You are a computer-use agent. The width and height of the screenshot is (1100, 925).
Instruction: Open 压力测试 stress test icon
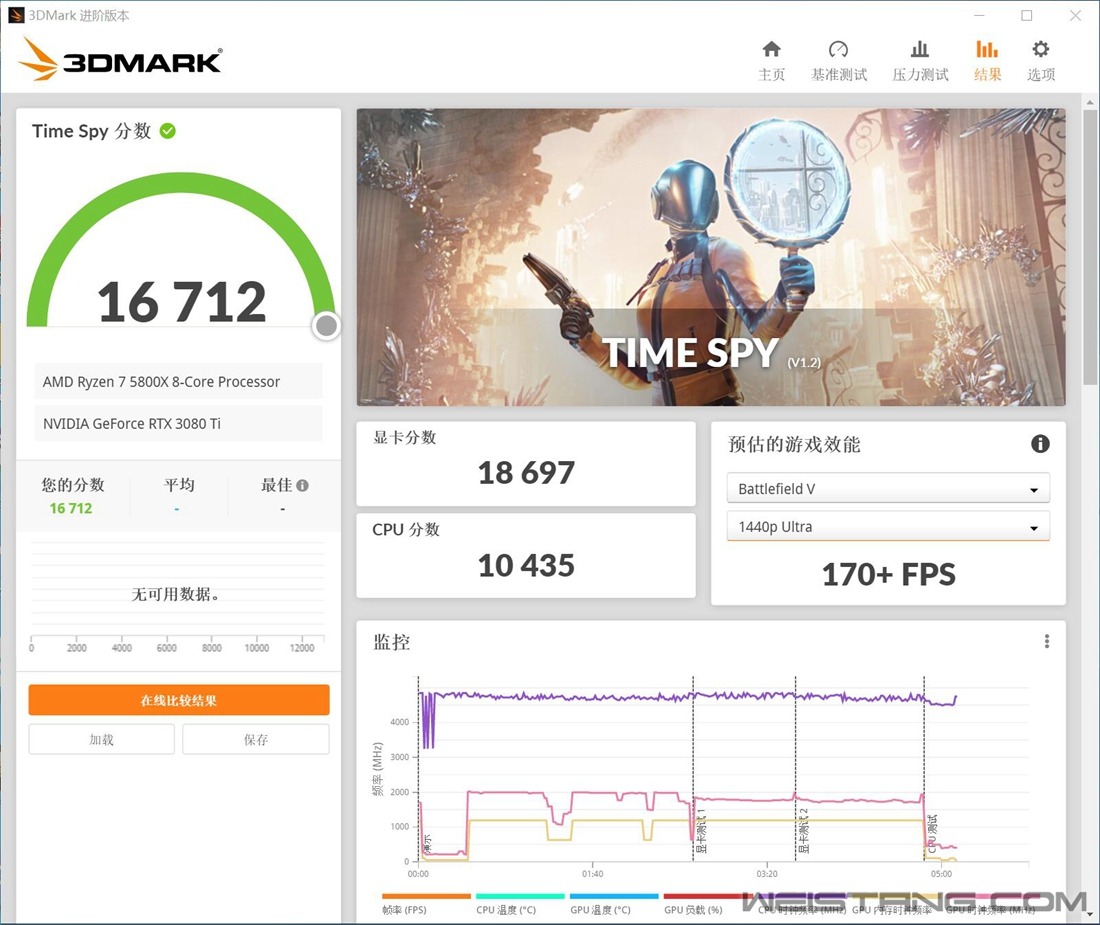point(920,49)
